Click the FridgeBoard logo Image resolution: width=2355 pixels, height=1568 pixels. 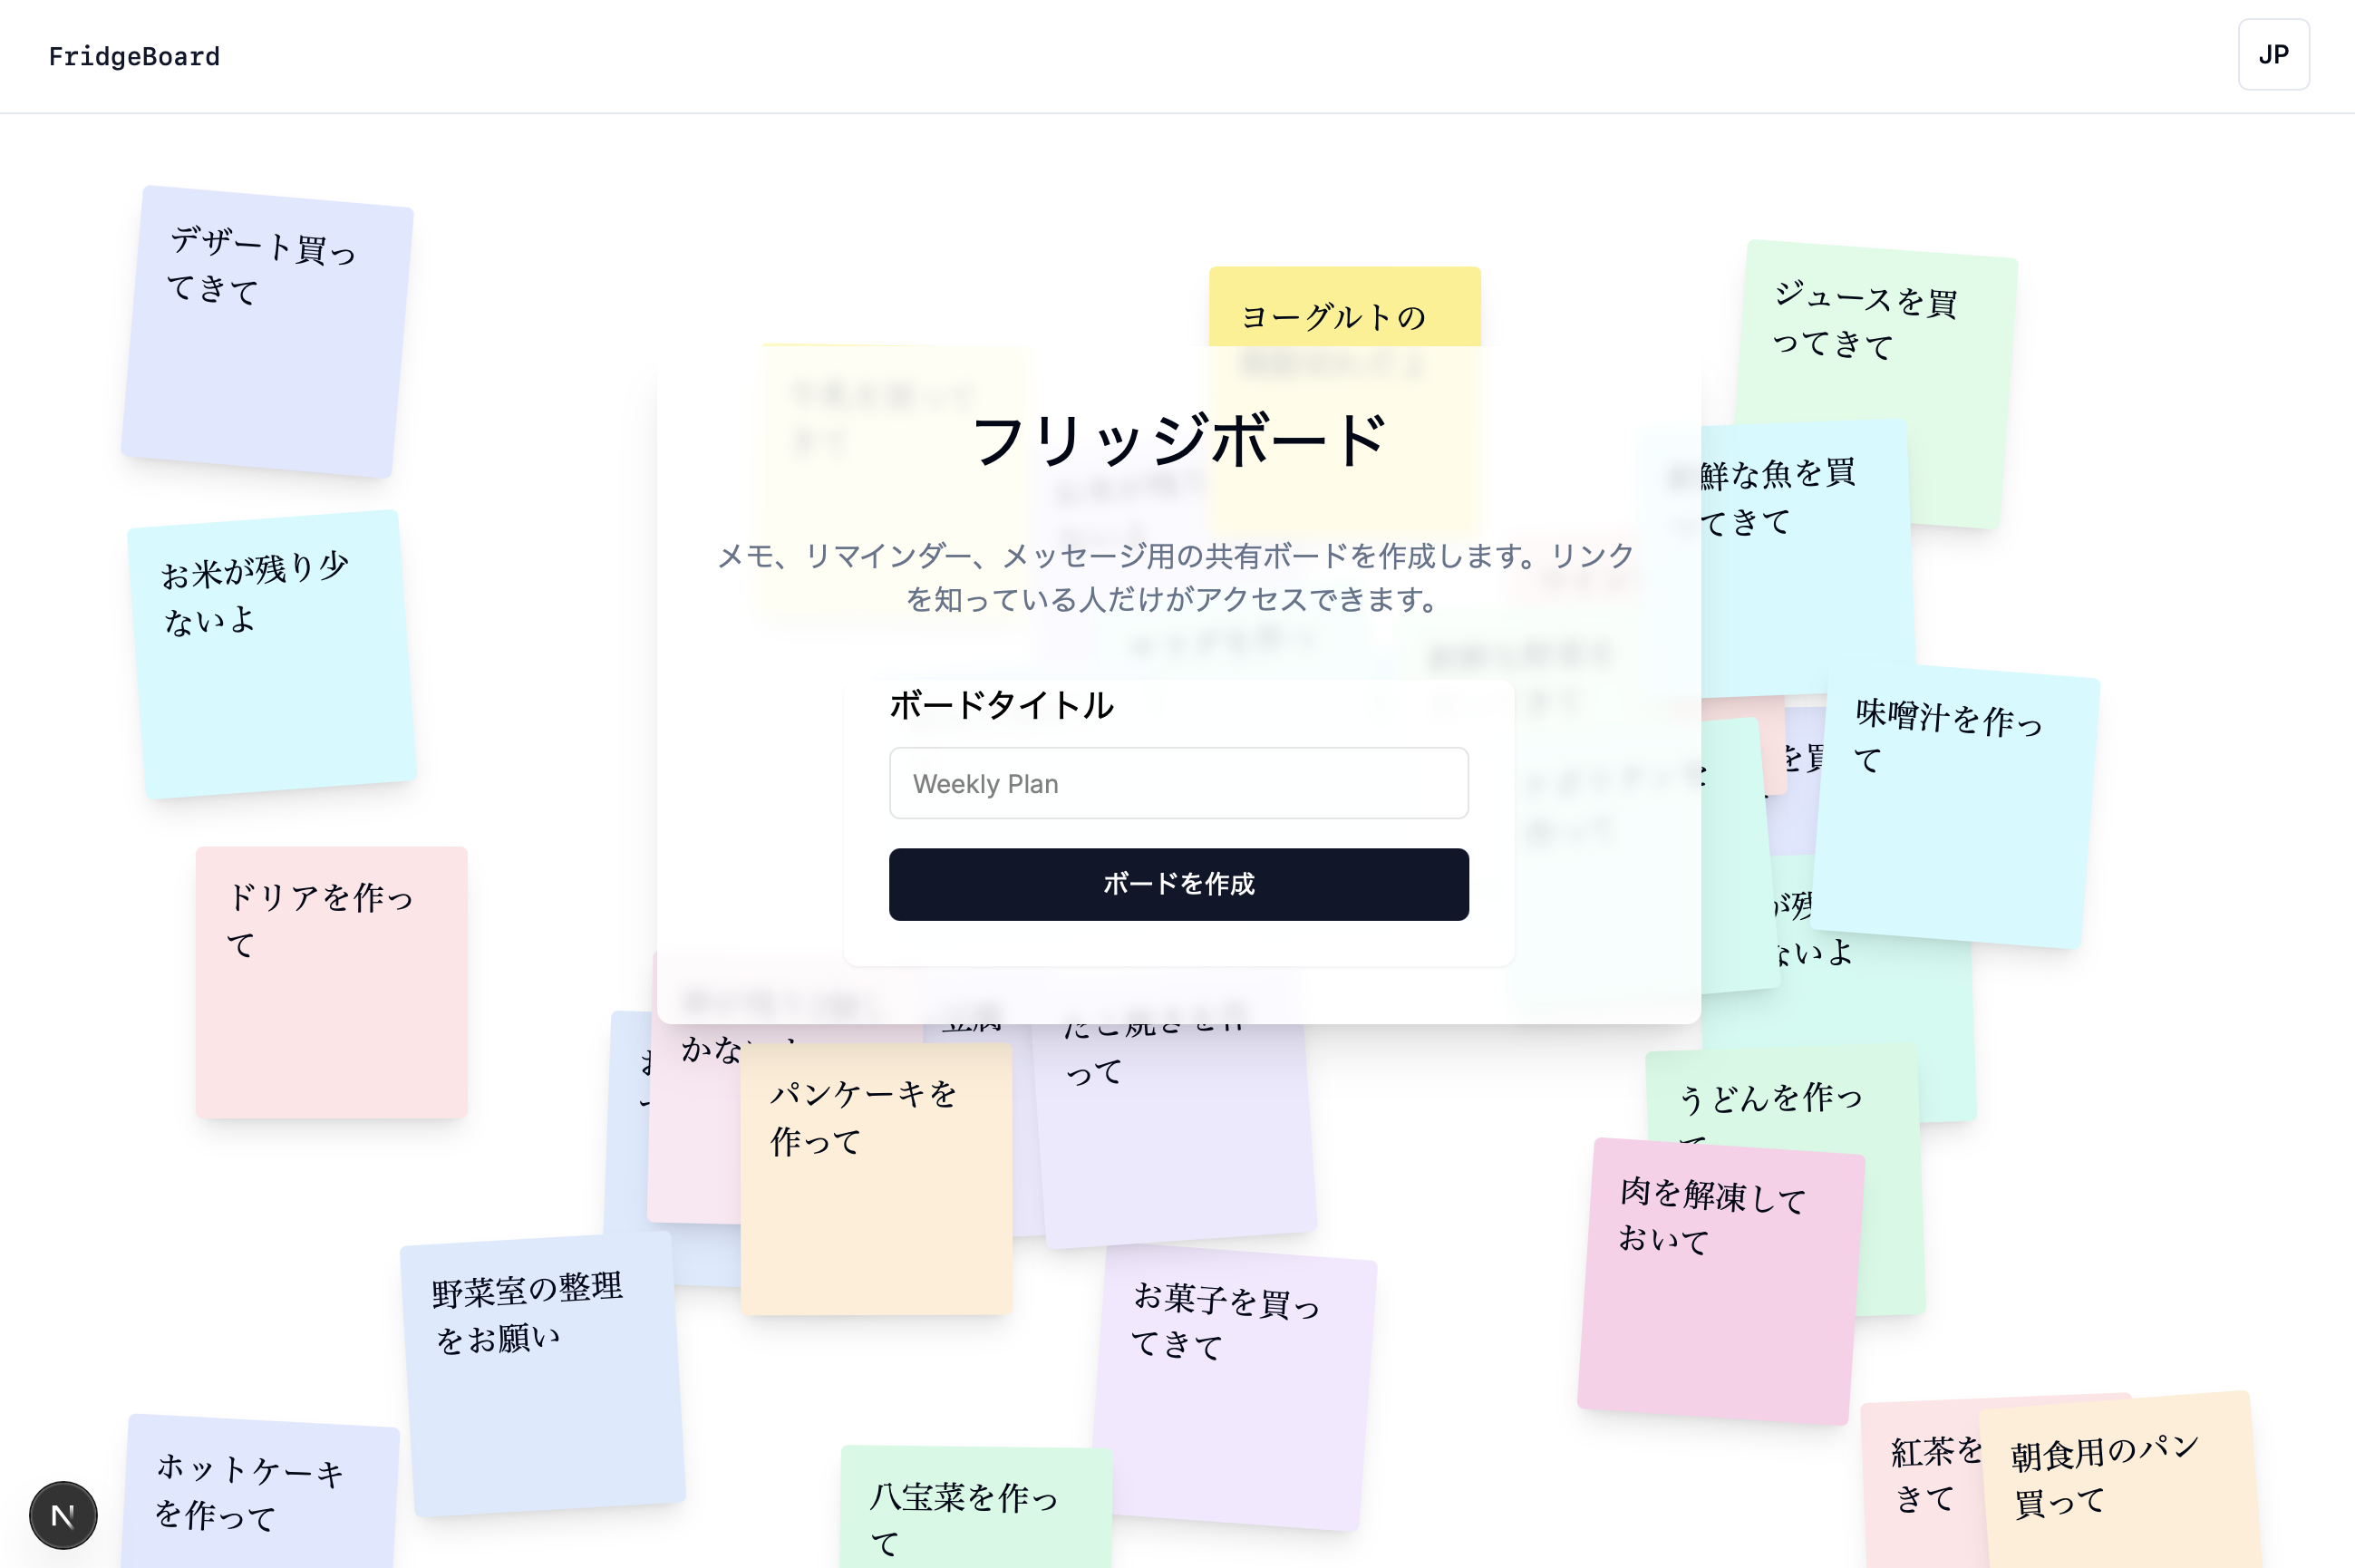(x=134, y=56)
